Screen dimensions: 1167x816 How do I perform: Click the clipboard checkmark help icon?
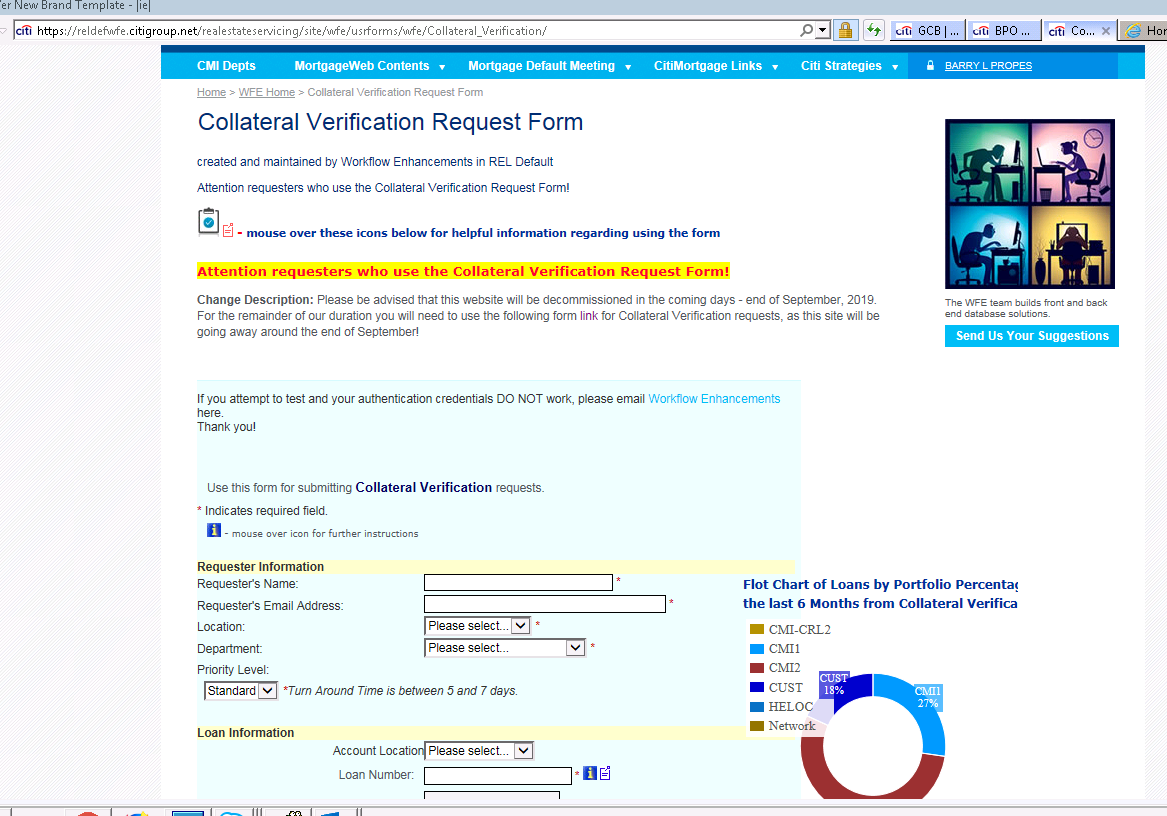(x=208, y=221)
